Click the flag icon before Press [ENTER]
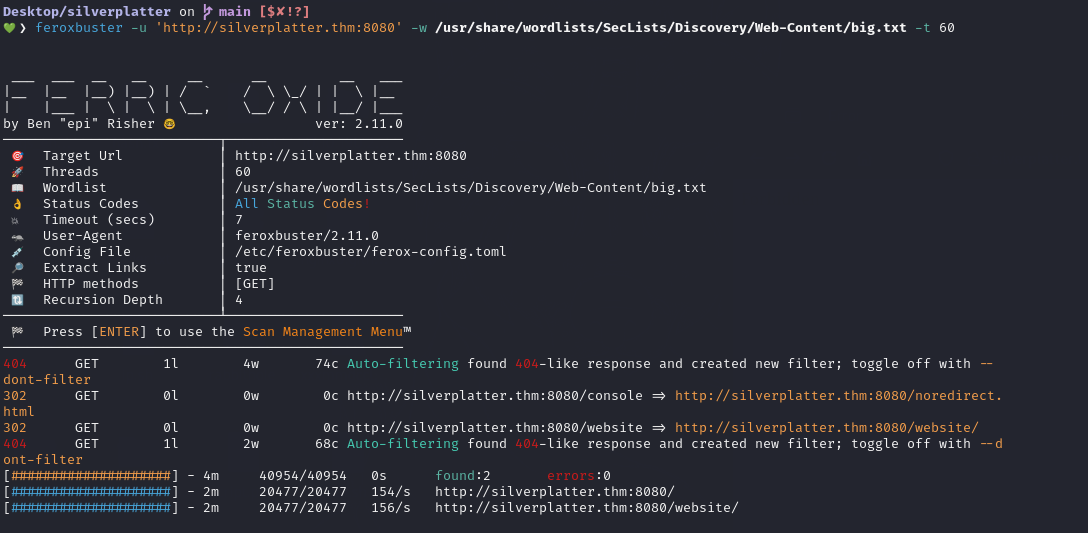This screenshot has width=1088, height=533. click(17, 332)
